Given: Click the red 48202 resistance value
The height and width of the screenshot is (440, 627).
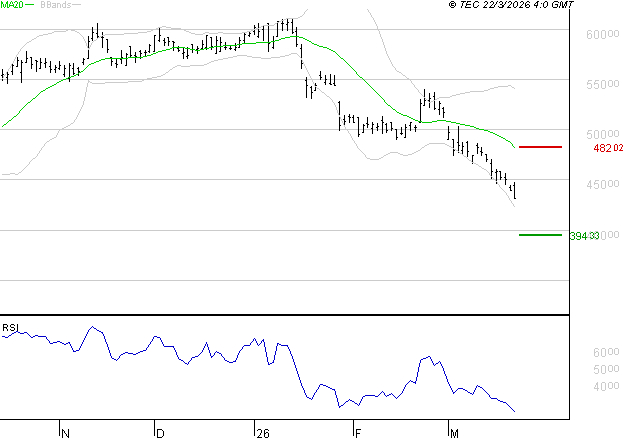Looking at the screenshot, I should (608, 148).
